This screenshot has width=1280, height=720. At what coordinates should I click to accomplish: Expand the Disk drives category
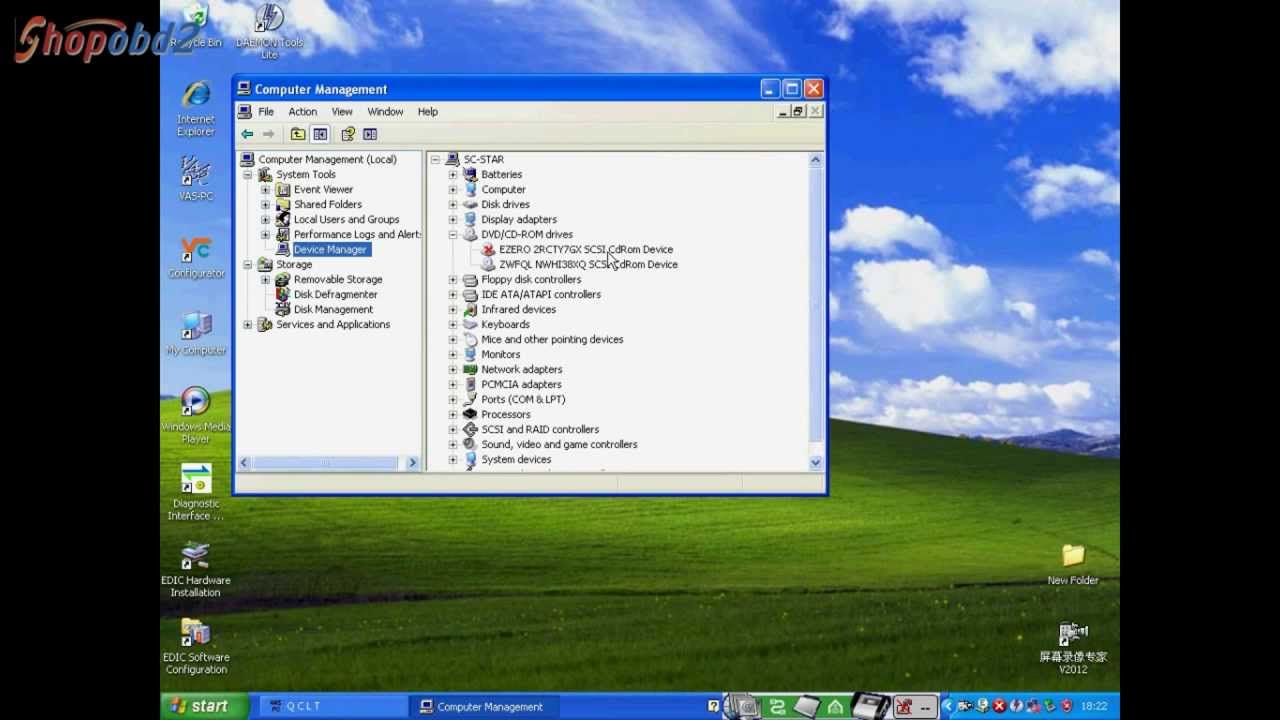pyautogui.click(x=453, y=204)
